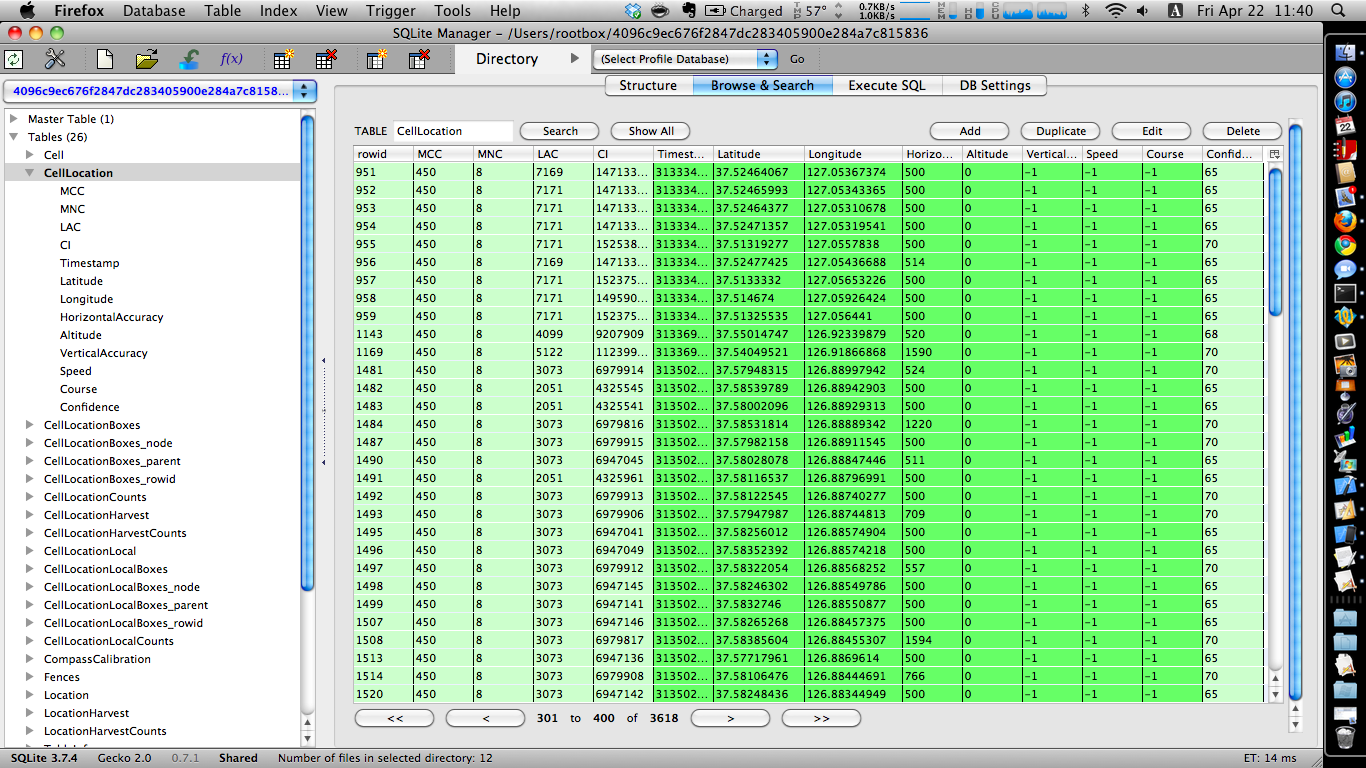
Task: Click the Create Table icon
Action: pyautogui.click(x=283, y=59)
